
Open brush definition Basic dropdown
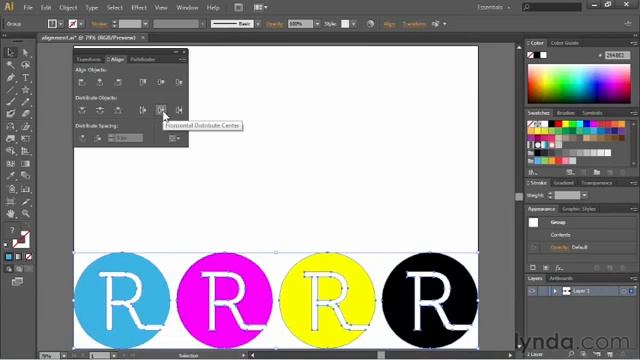[258, 24]
